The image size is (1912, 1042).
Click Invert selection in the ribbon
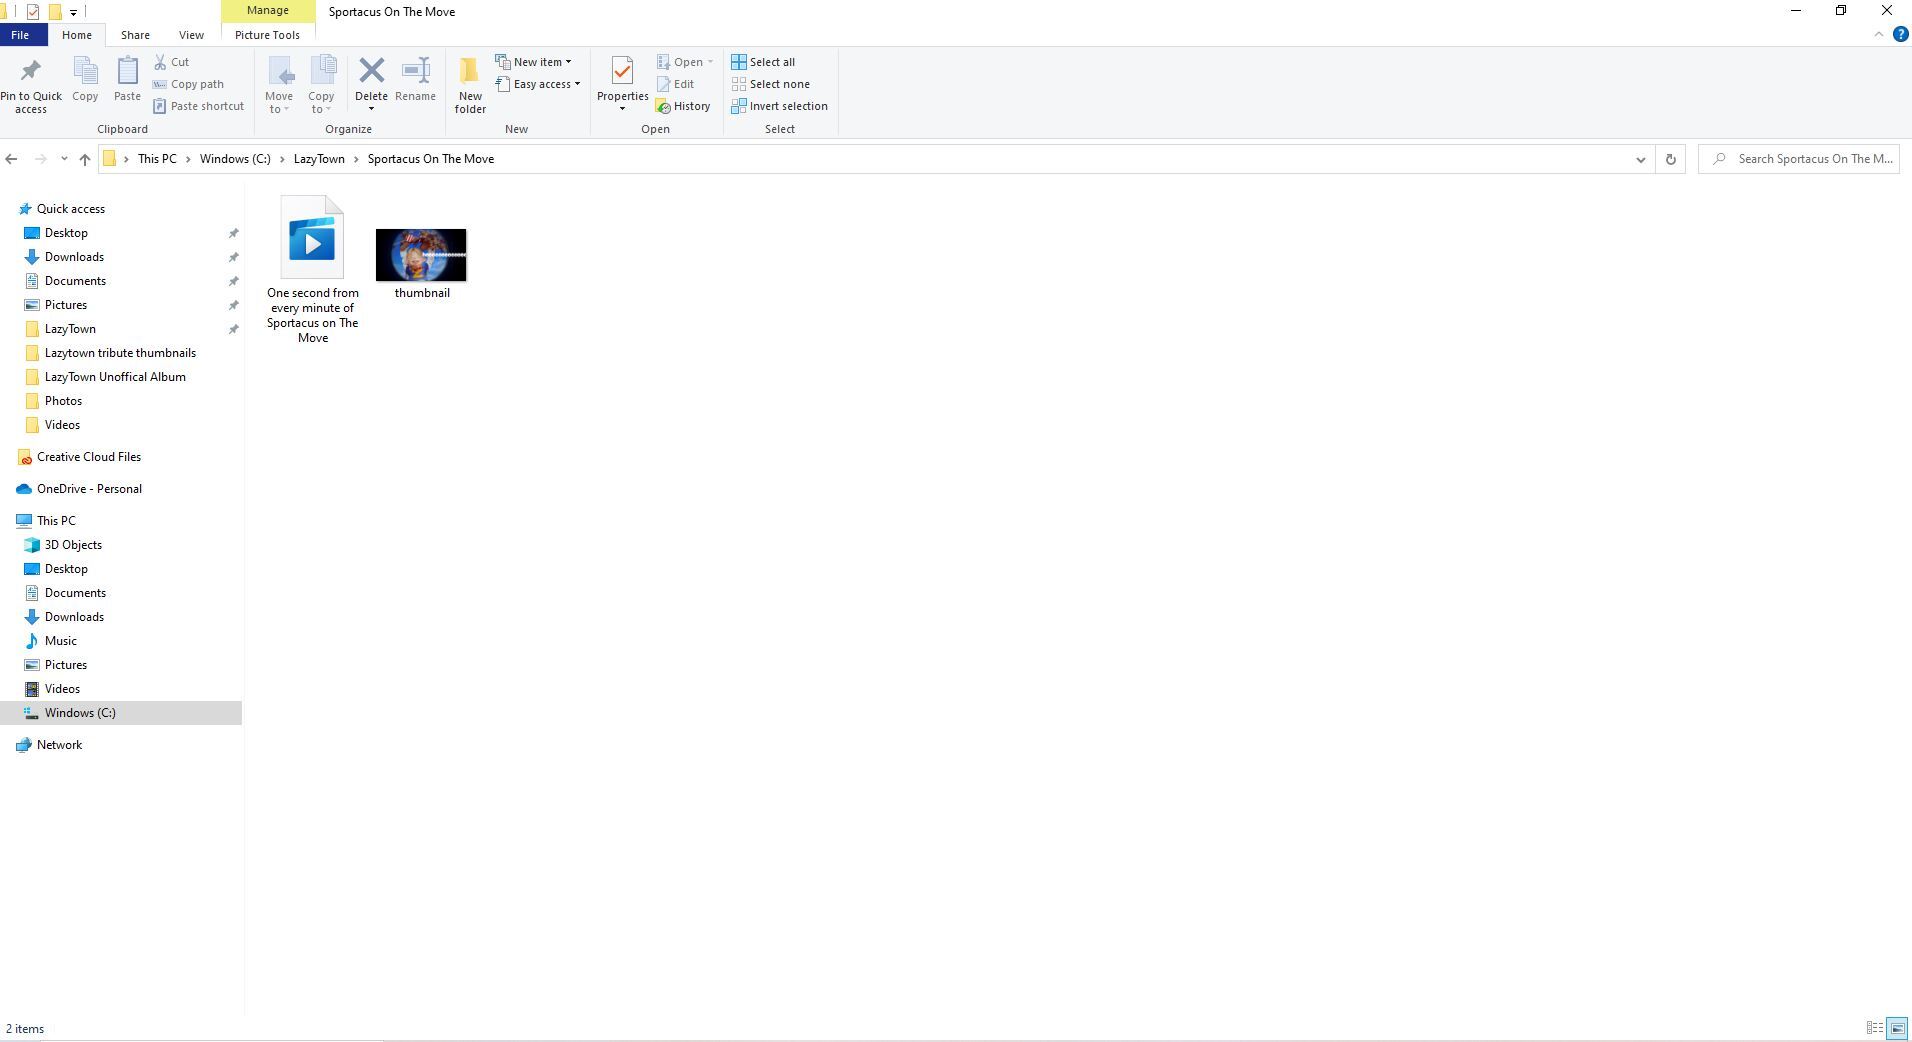click(780, 106)
